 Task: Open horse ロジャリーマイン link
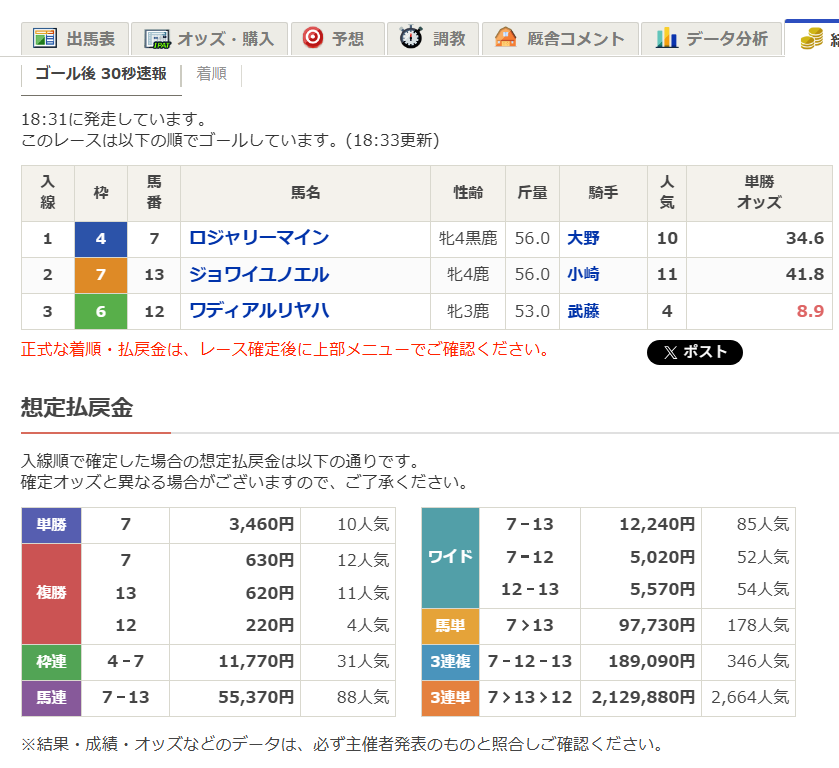(259, 238)
